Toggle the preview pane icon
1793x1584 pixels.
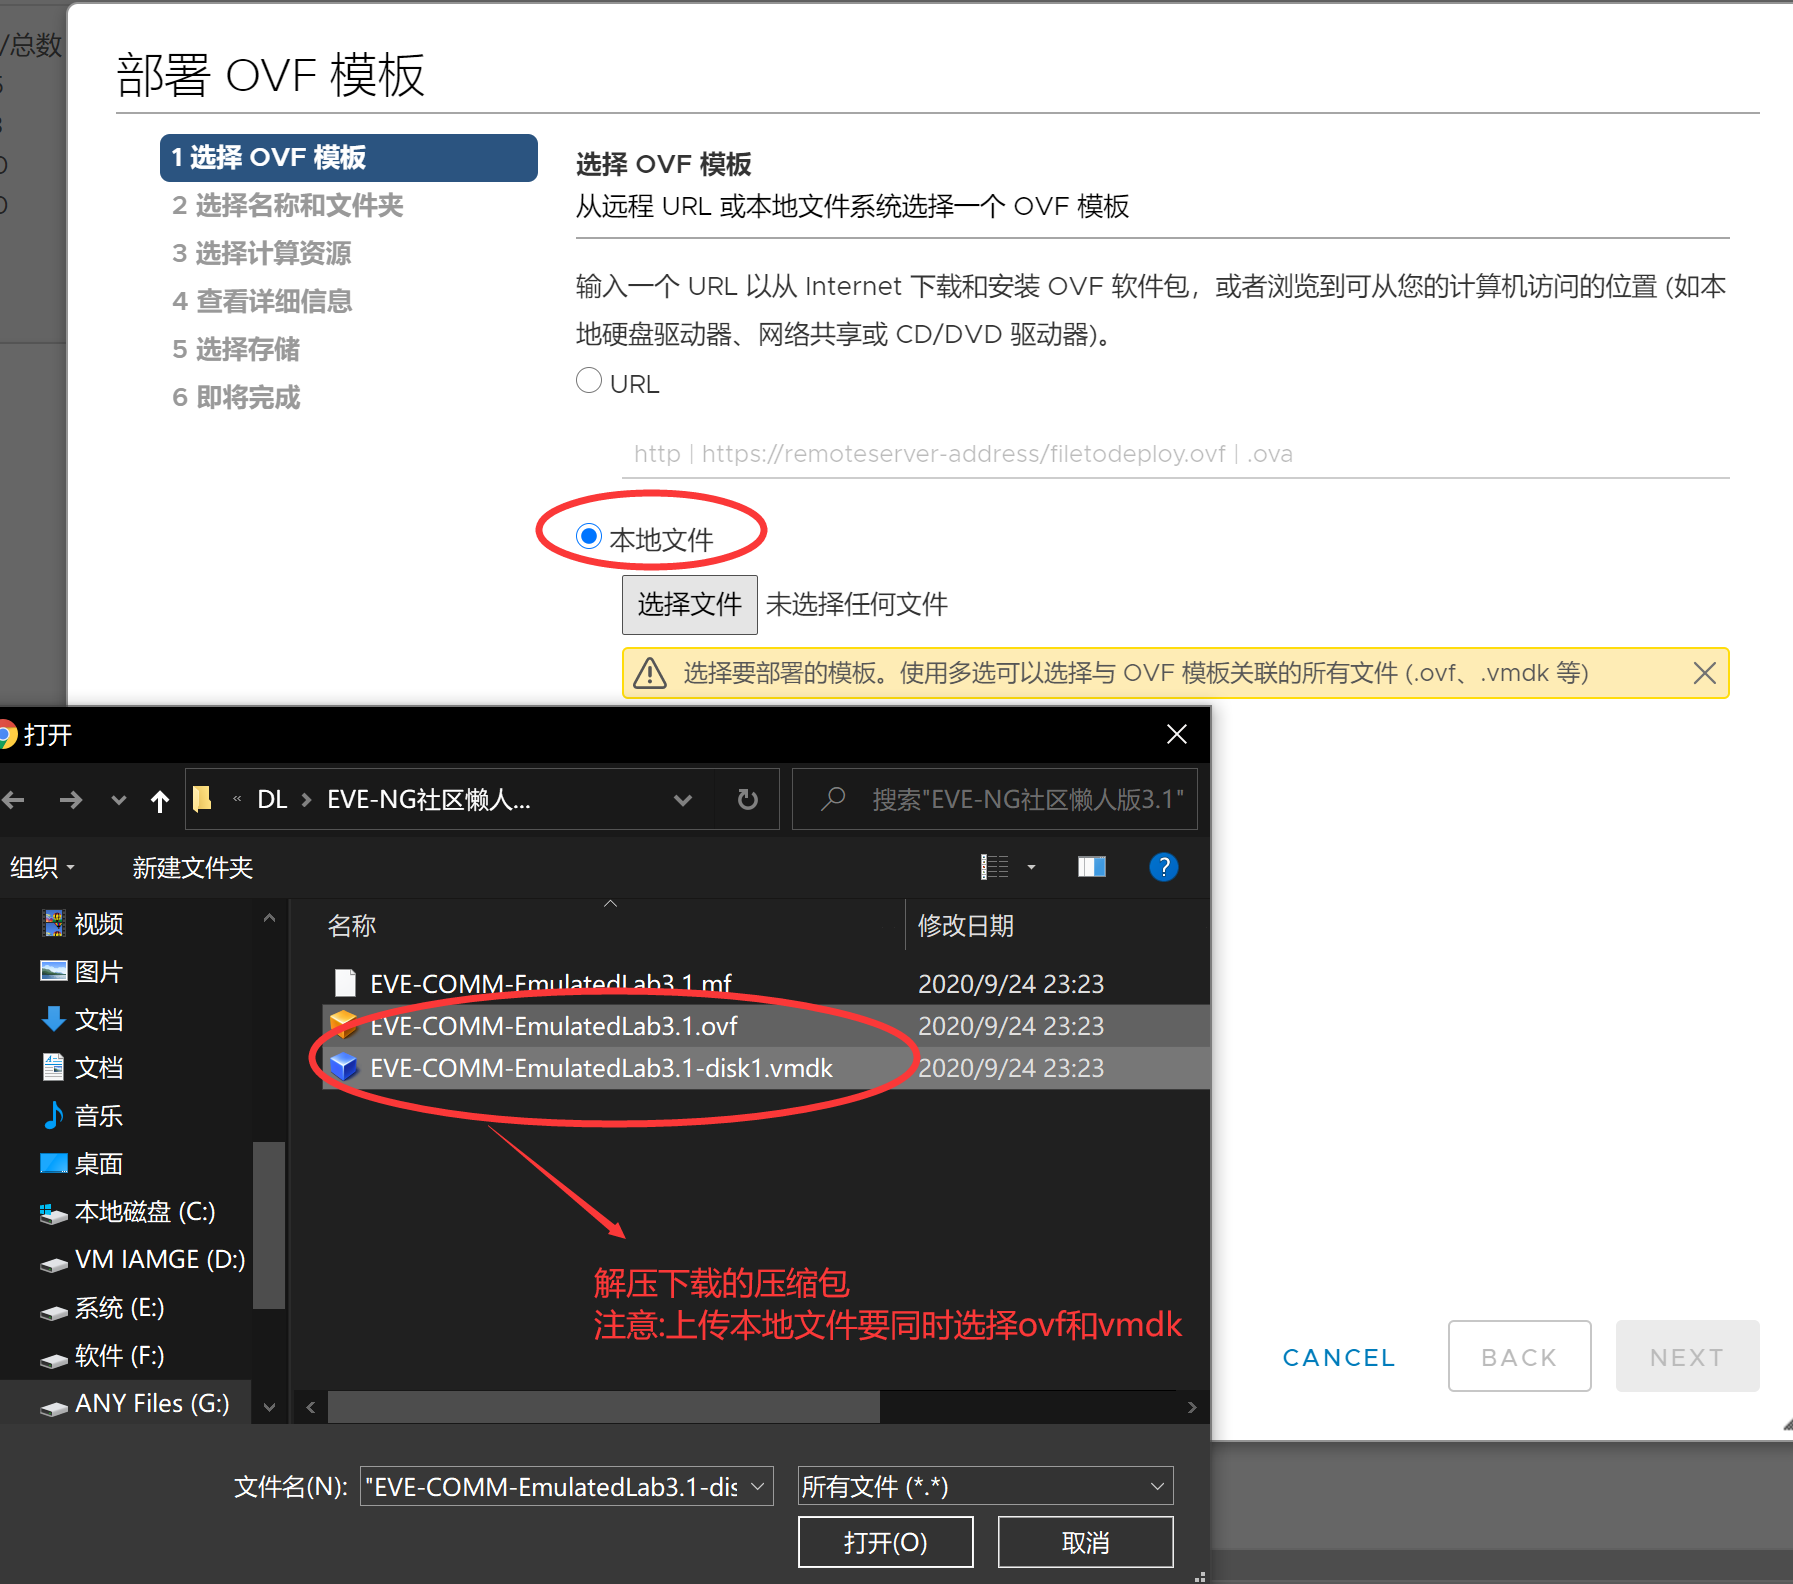(1092, 867)
